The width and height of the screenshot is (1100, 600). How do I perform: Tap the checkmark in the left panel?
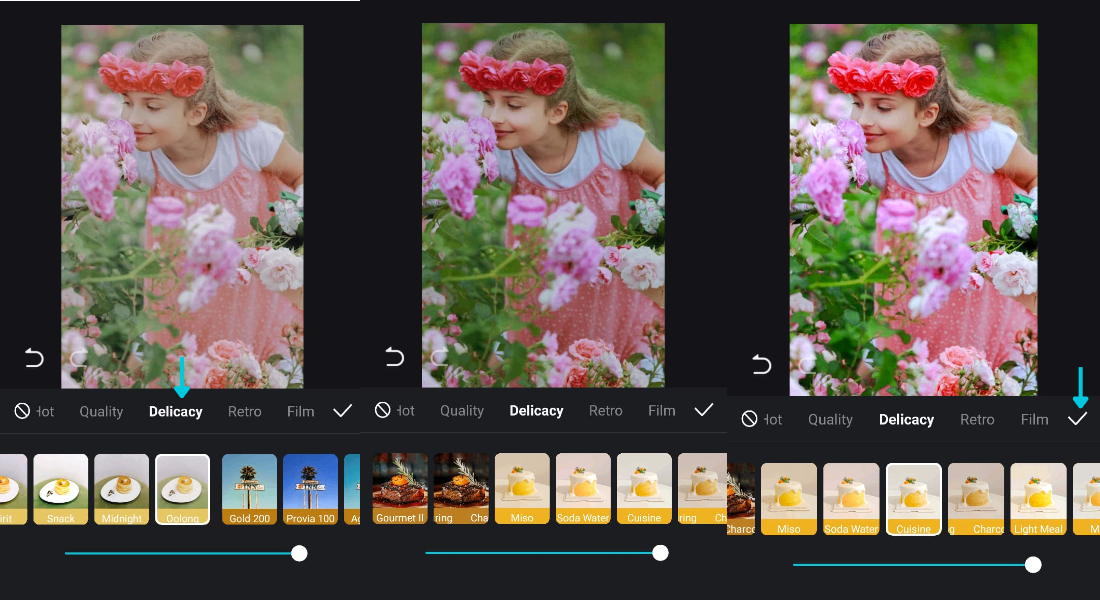pyautogui.click(x=342, y=411)
